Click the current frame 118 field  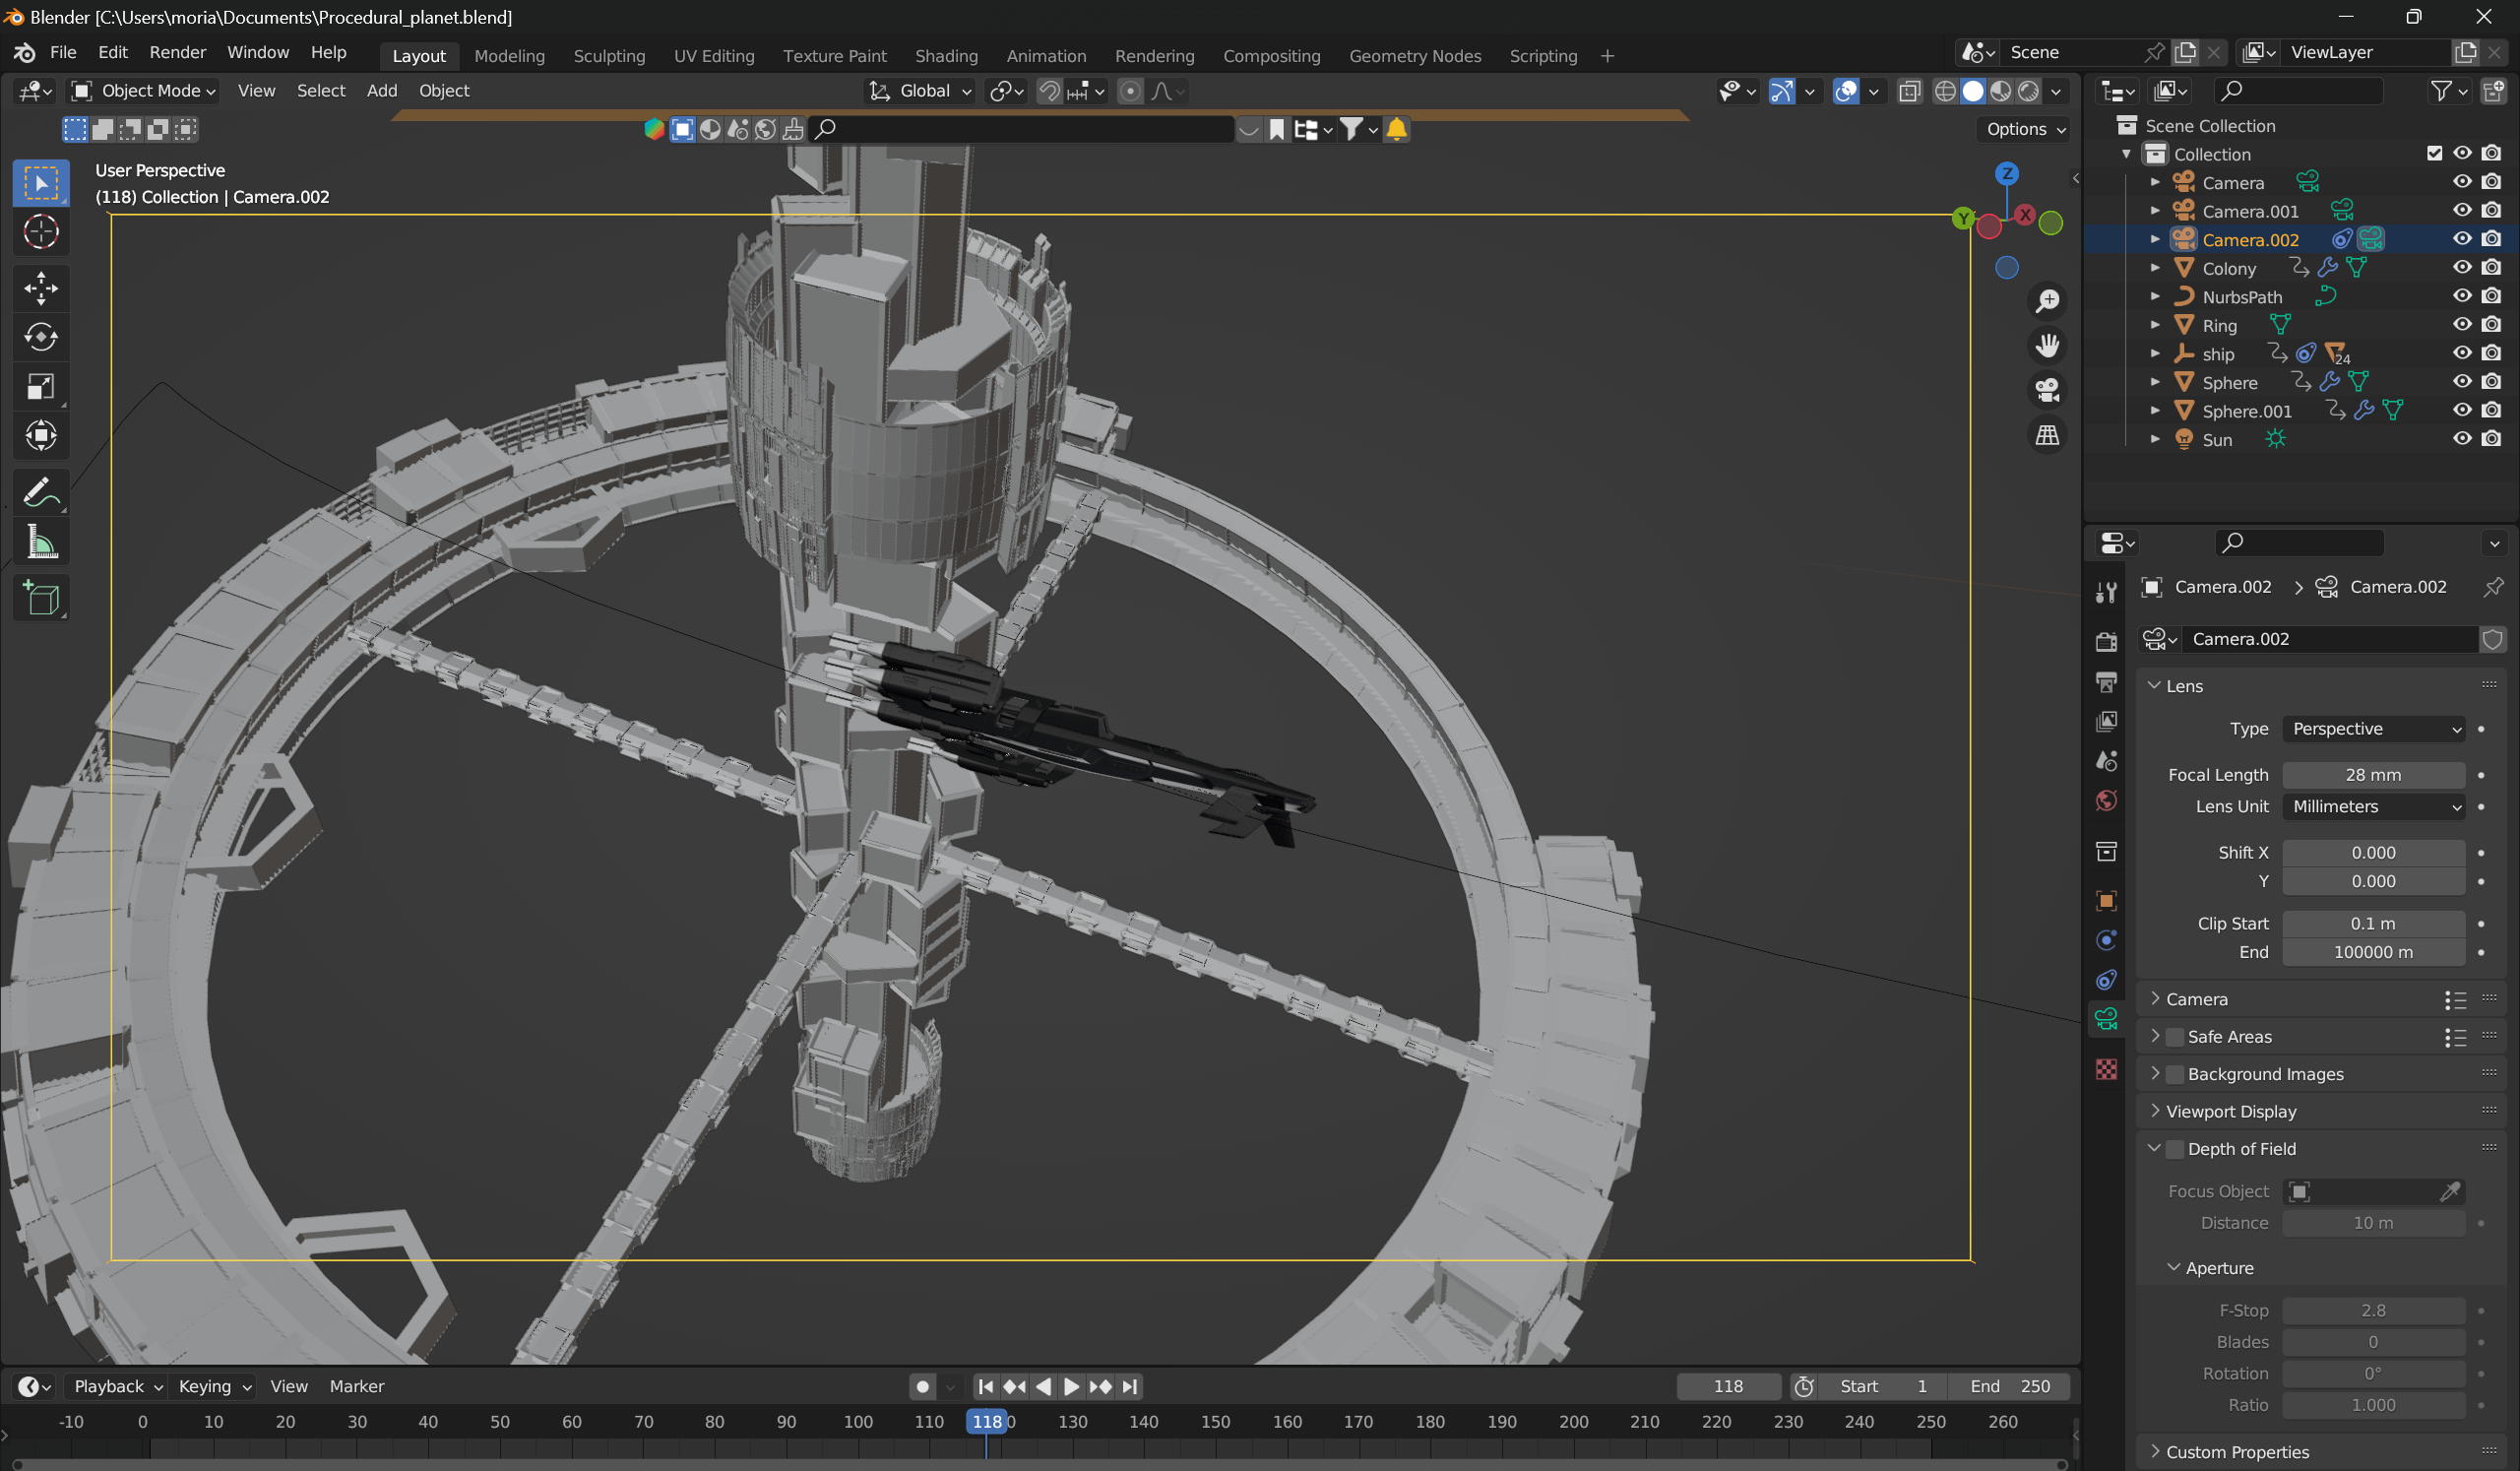[1728, 1386]
